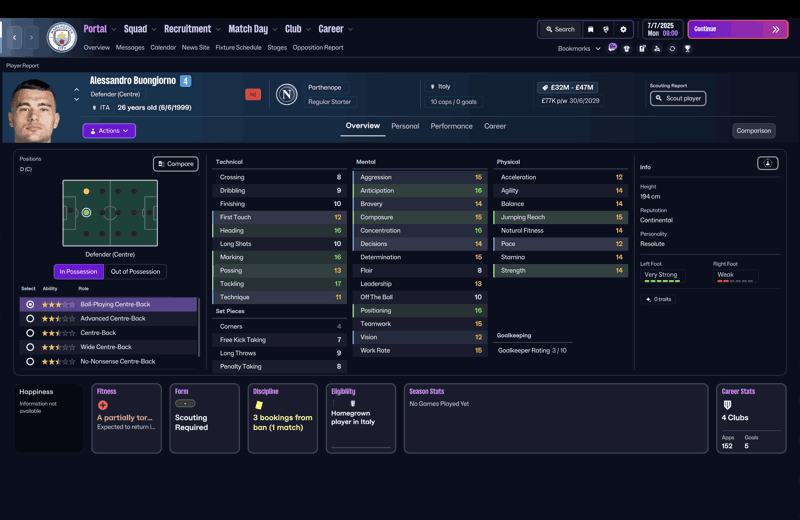Go forward with the right arrow button
The image size is (800, 520).
click(31, 37)
